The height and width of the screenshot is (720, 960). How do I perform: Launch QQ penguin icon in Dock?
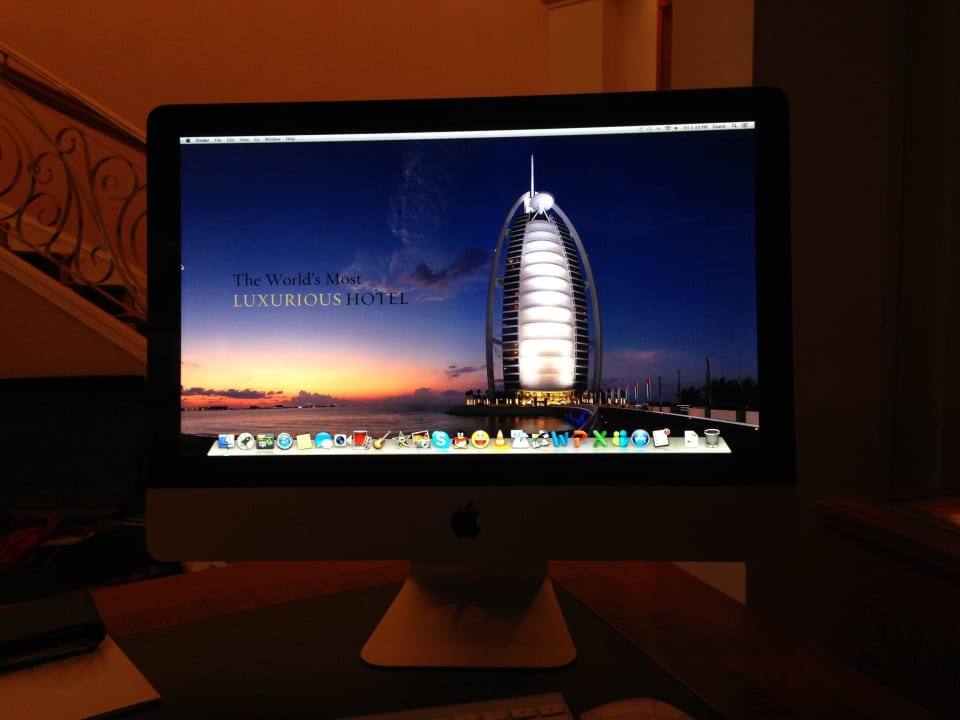pos(460,439)
